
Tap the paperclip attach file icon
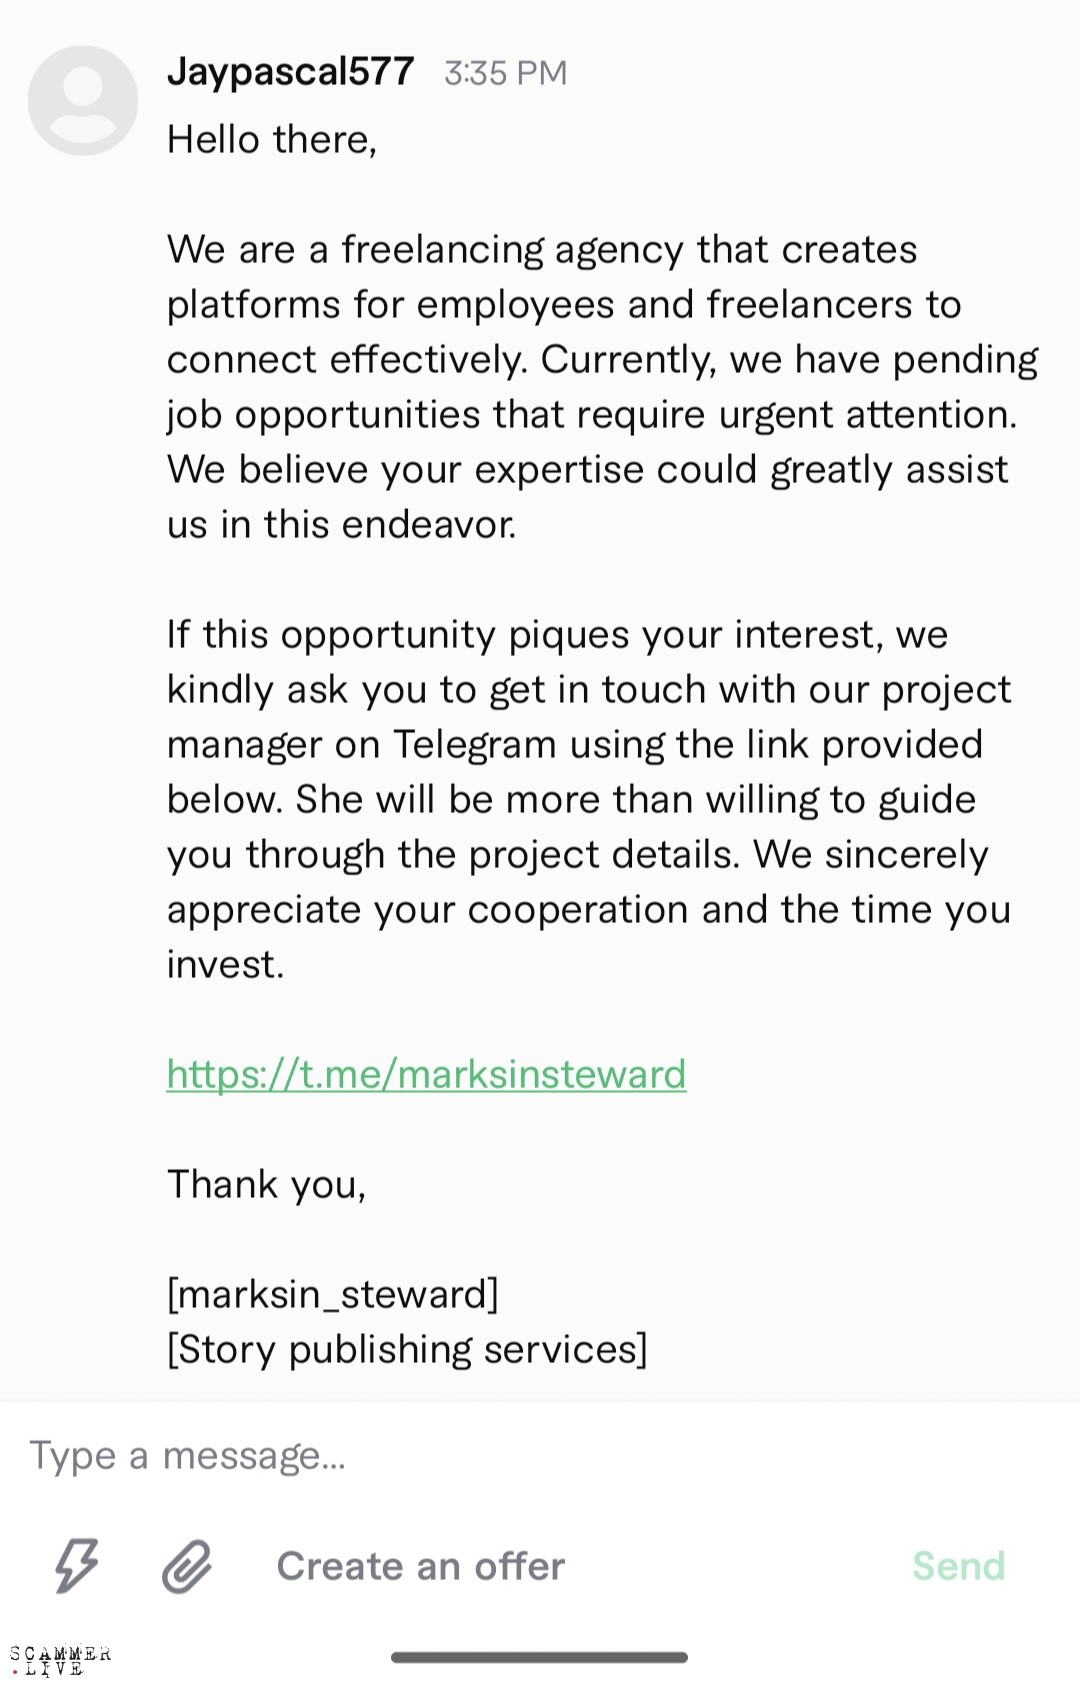click(187, 1566)
